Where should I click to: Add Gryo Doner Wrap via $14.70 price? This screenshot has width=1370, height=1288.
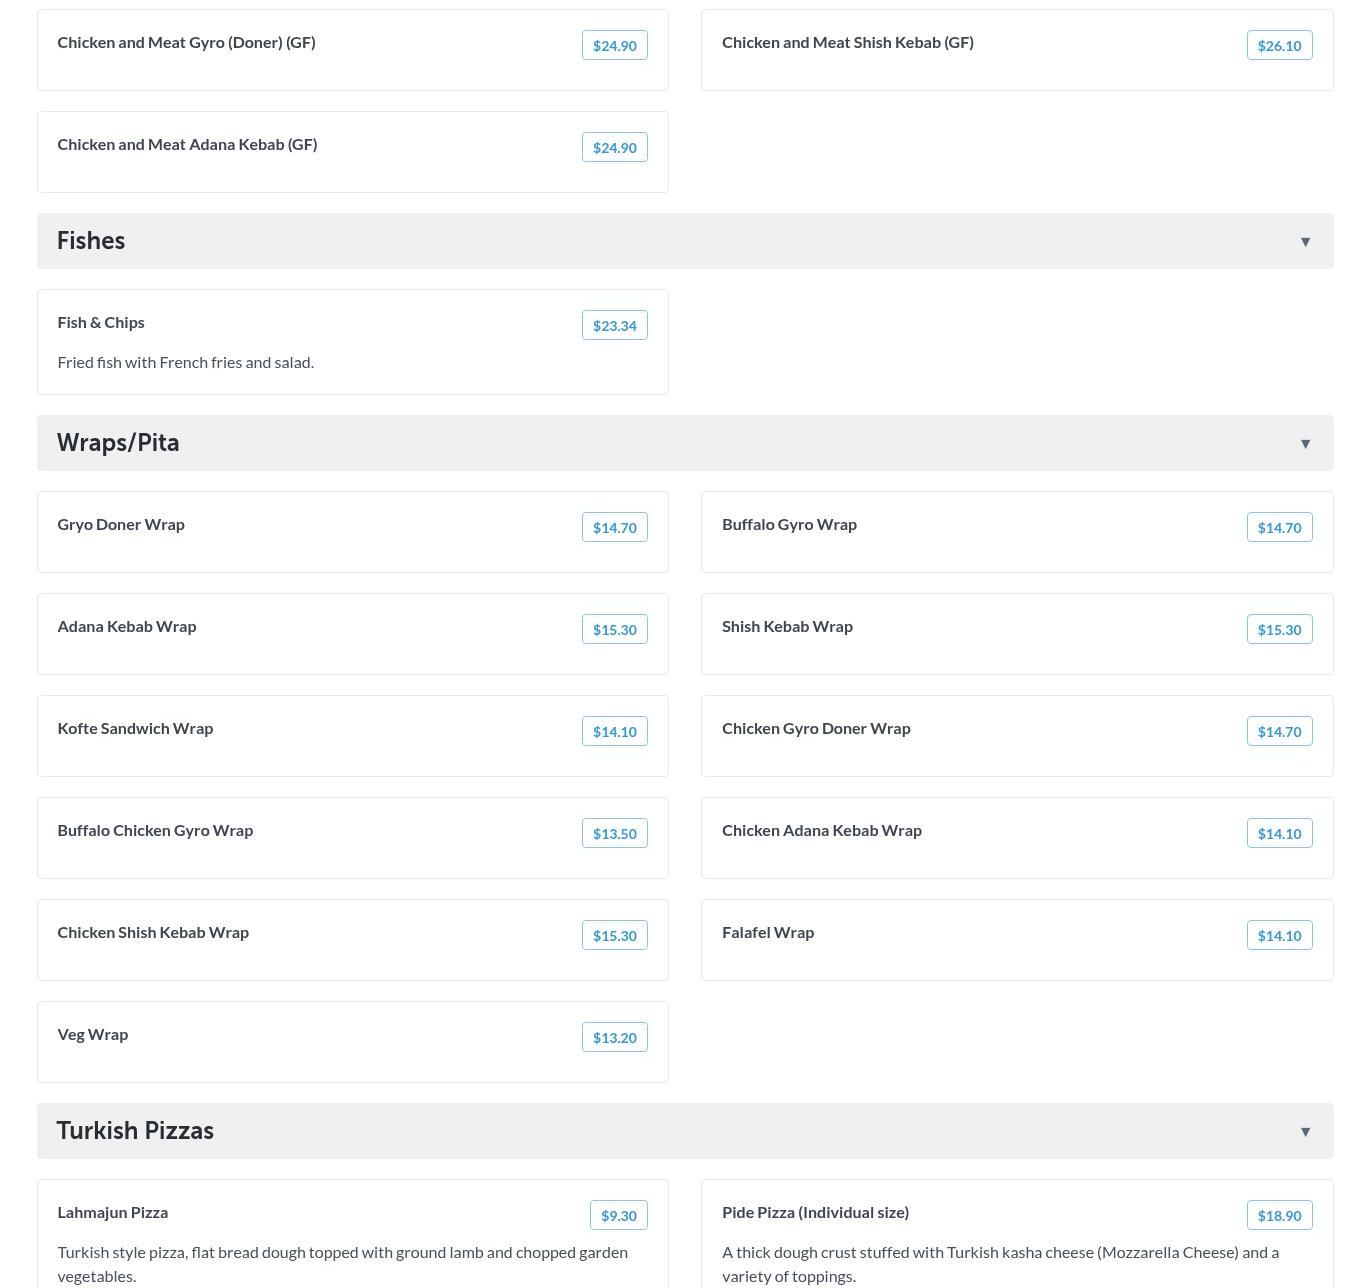click(614, 527)
